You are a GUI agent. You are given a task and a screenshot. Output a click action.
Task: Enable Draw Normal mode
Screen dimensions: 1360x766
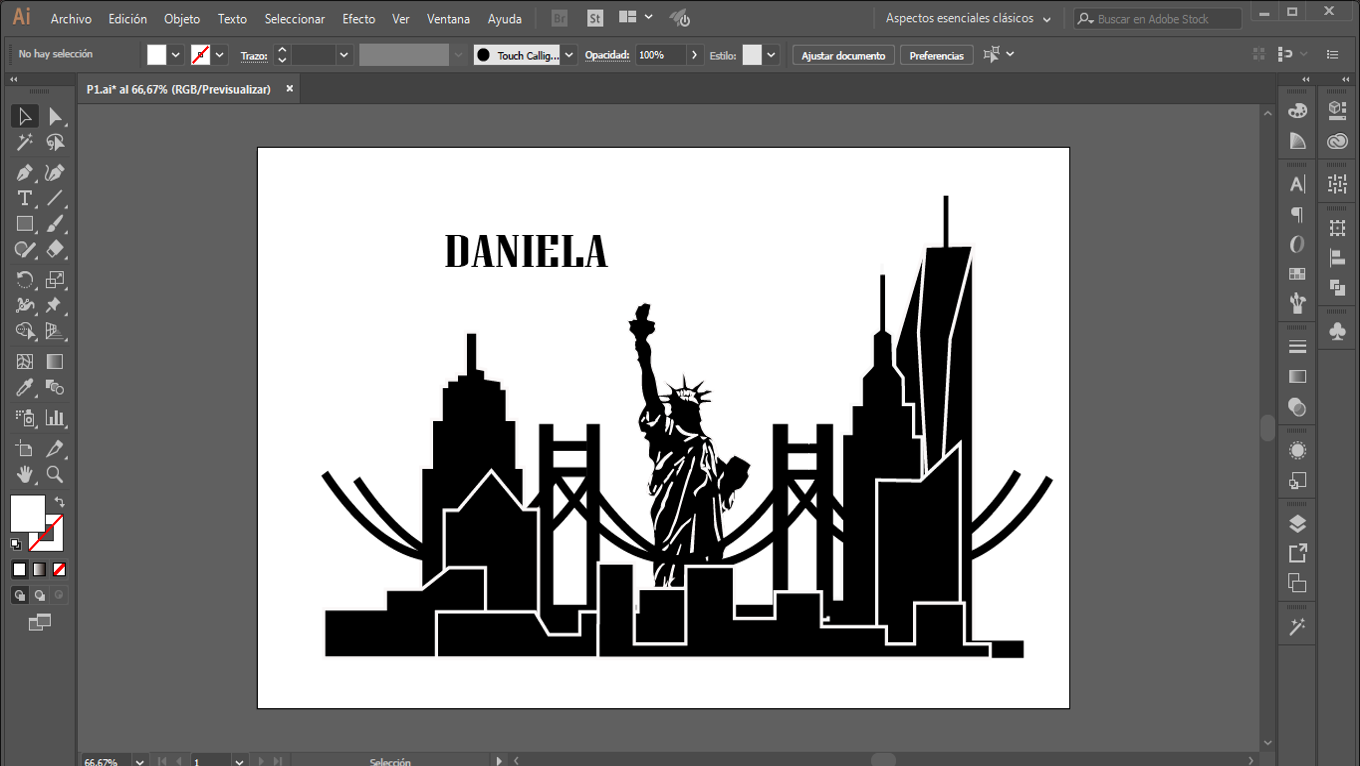[x=19, y=595]
